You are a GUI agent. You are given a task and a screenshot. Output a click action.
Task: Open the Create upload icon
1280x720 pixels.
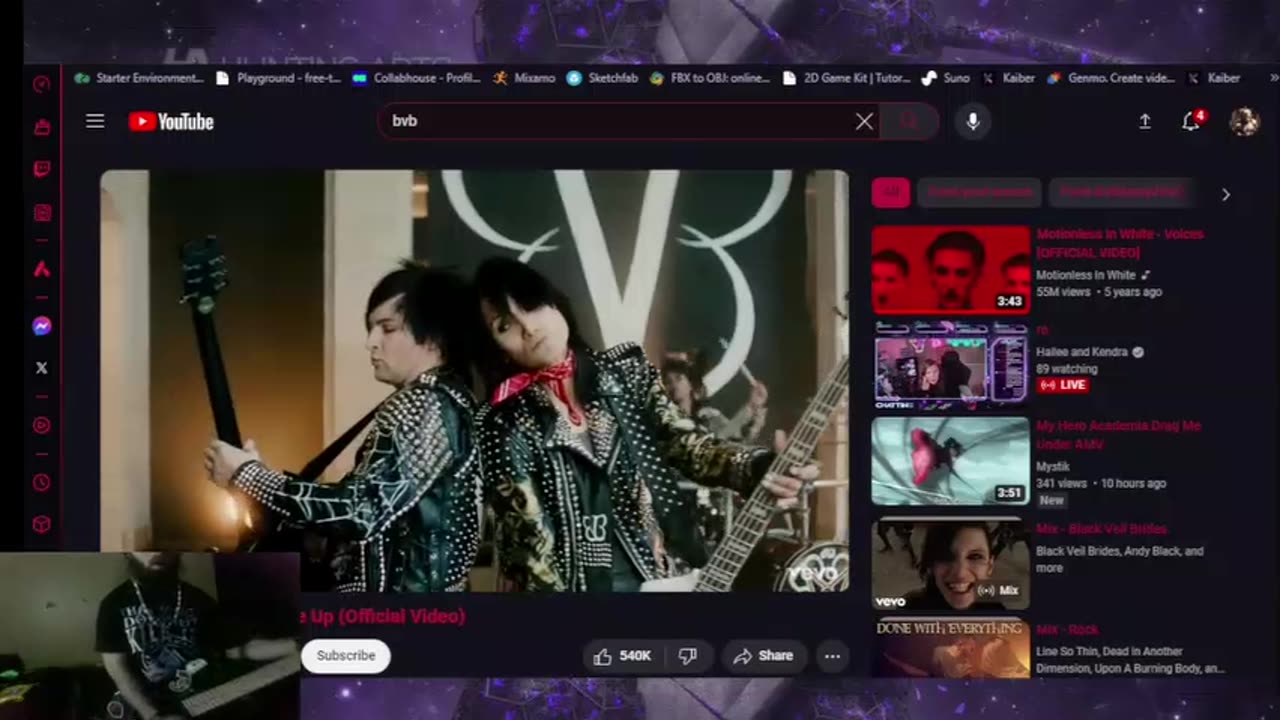coord(1145,121)
